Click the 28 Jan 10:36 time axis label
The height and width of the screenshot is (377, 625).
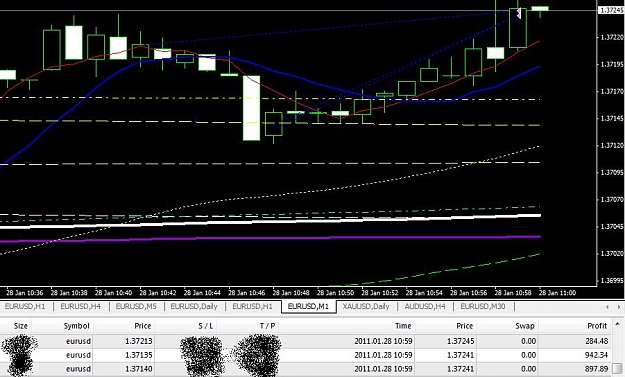[x=25, y=293]
